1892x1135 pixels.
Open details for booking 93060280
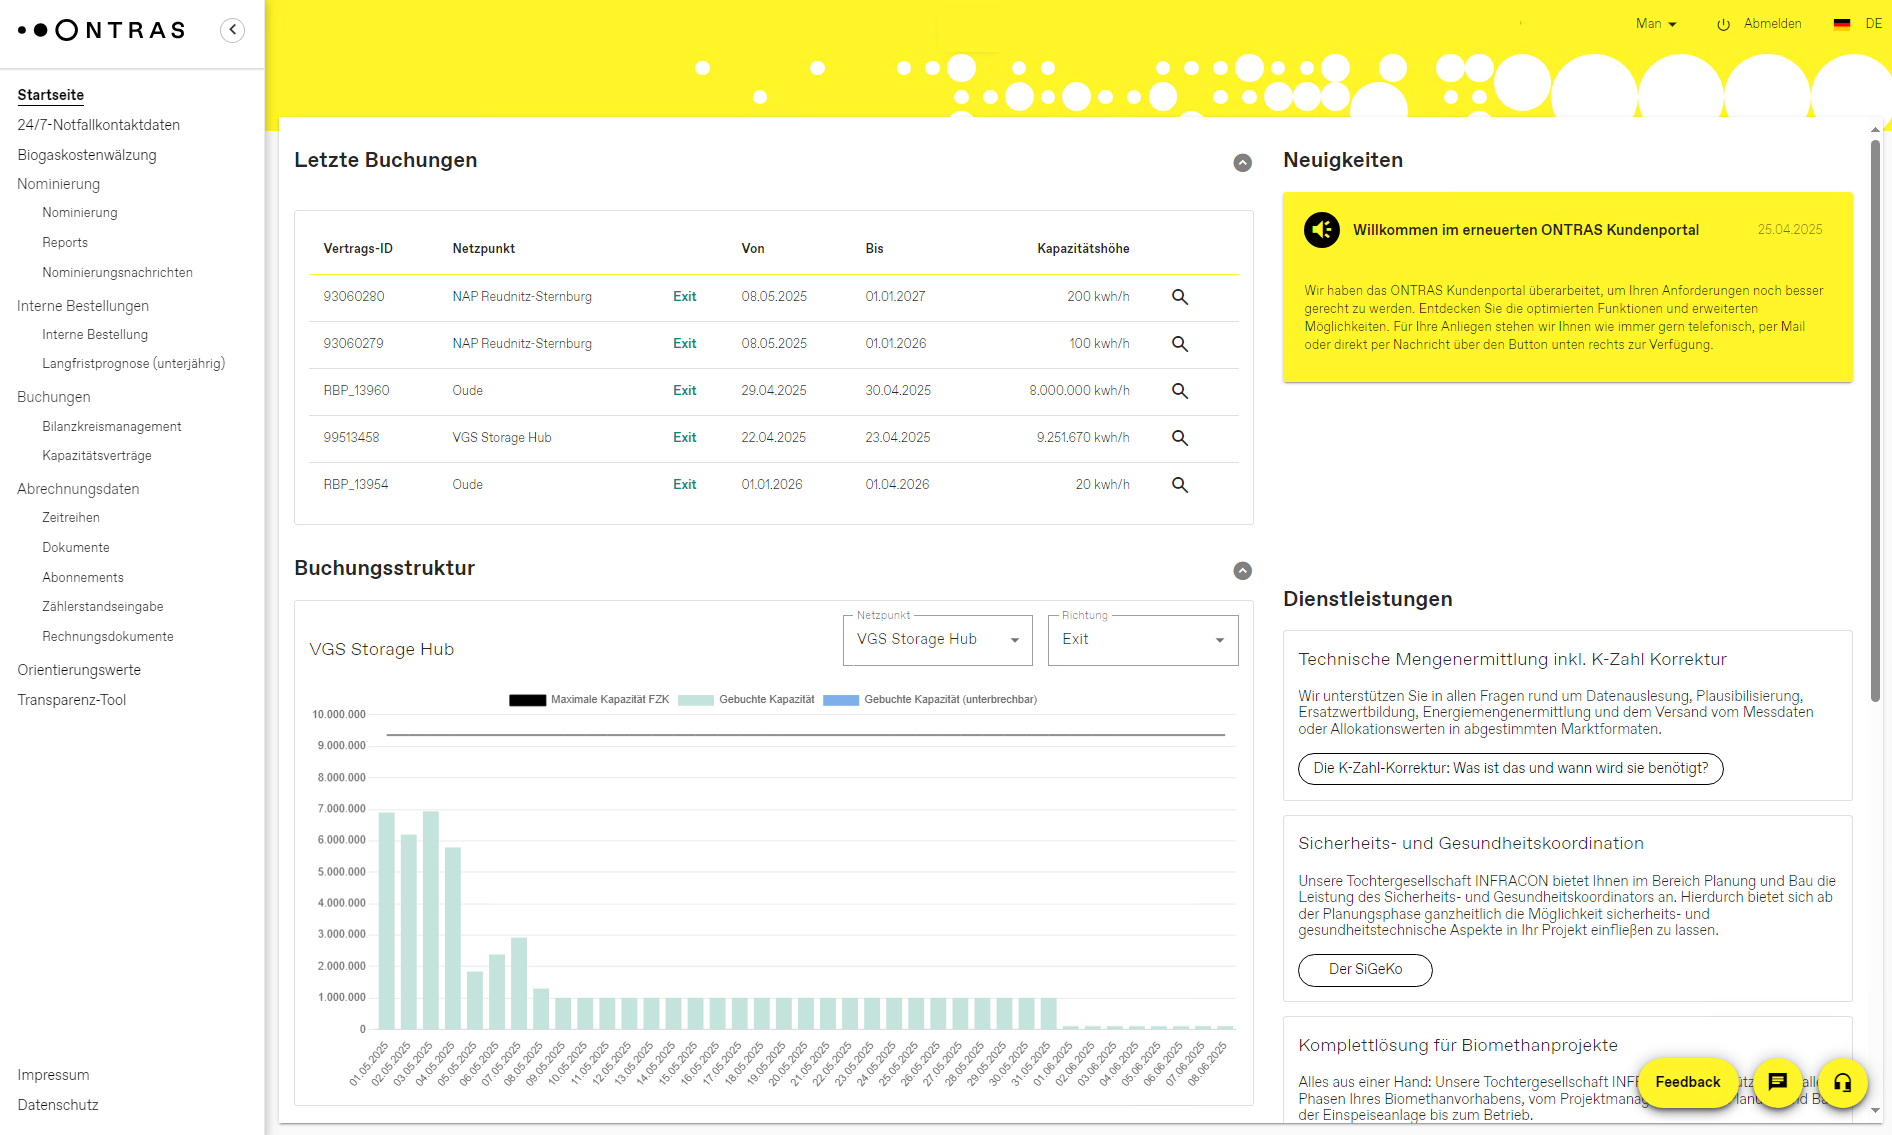click(x=1180, y=297)
